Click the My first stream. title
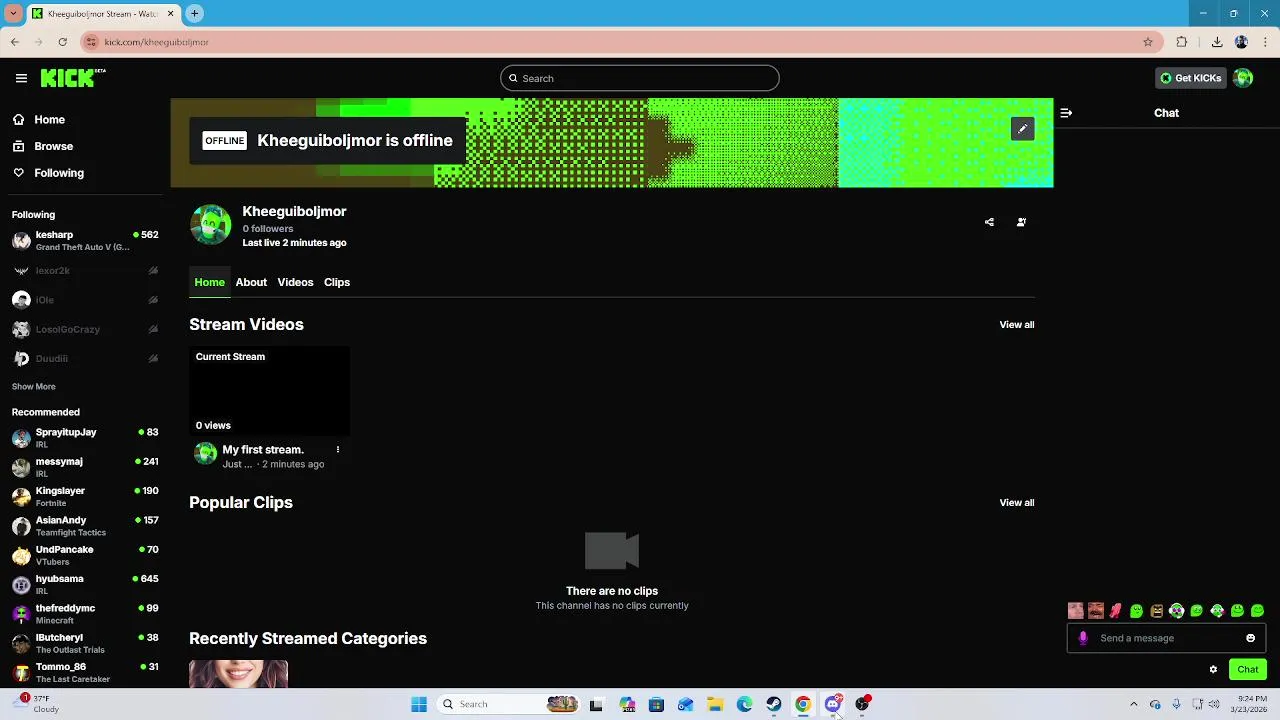 [263, 450]
